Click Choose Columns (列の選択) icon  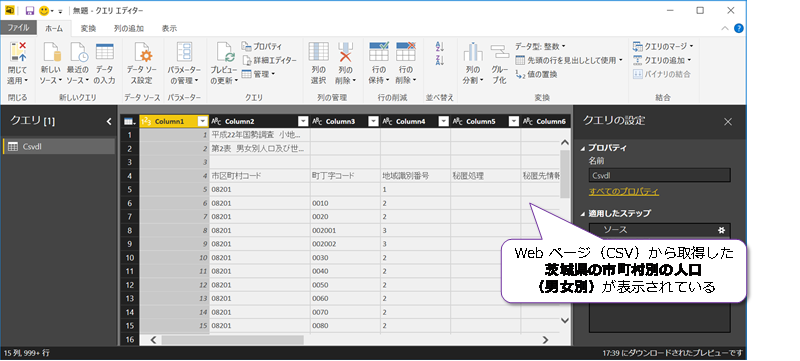pyautogui.click(x=318, y=52)
